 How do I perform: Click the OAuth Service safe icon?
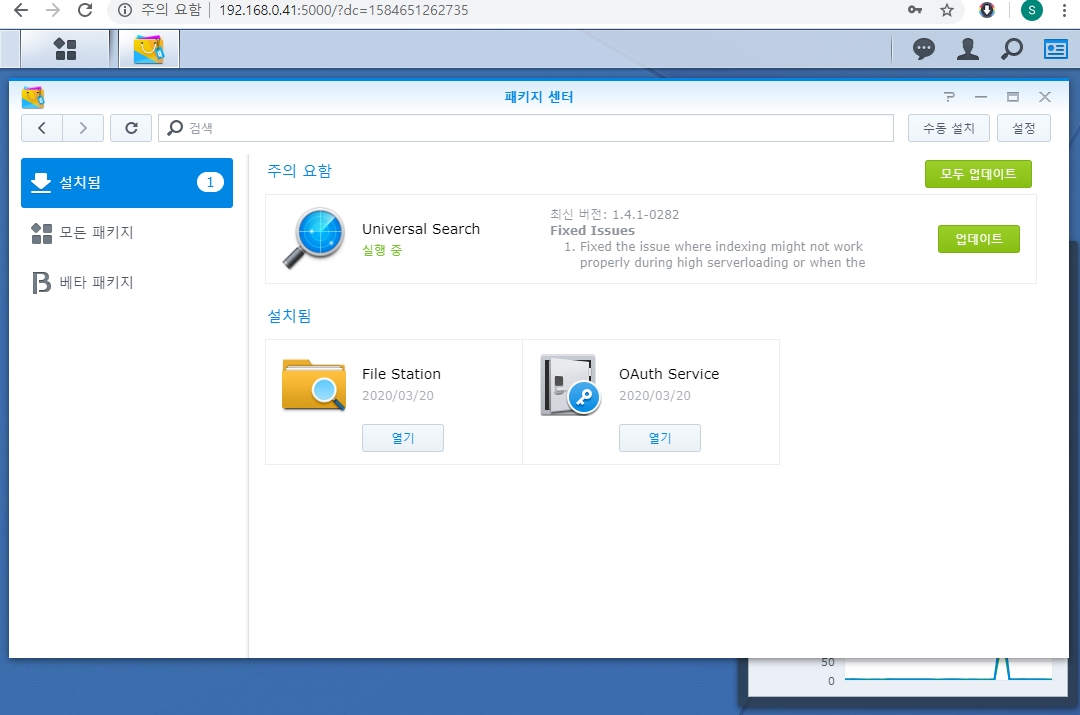(570, 385)
